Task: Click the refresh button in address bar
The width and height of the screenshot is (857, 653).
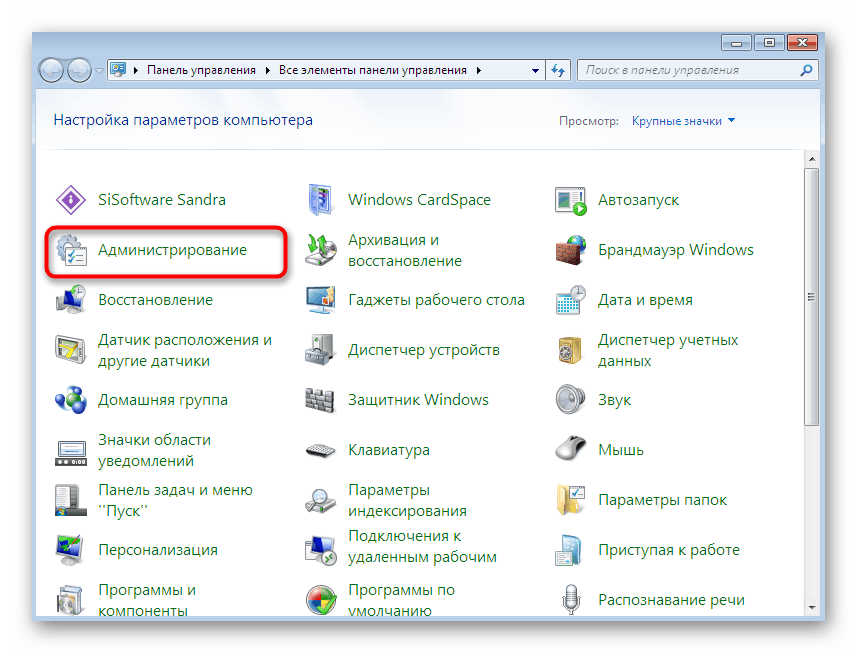Action: 558,70
